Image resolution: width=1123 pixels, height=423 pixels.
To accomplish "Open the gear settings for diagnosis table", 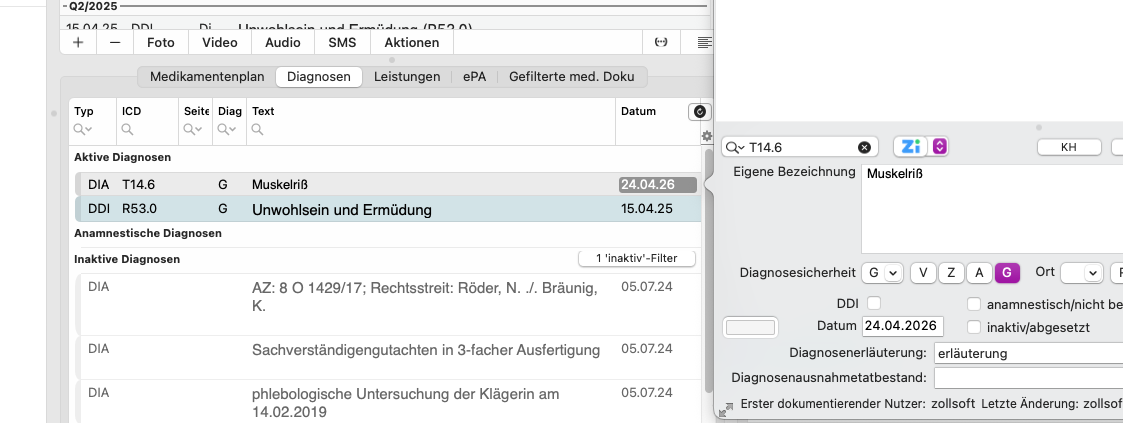I will [x=706, y=136].
